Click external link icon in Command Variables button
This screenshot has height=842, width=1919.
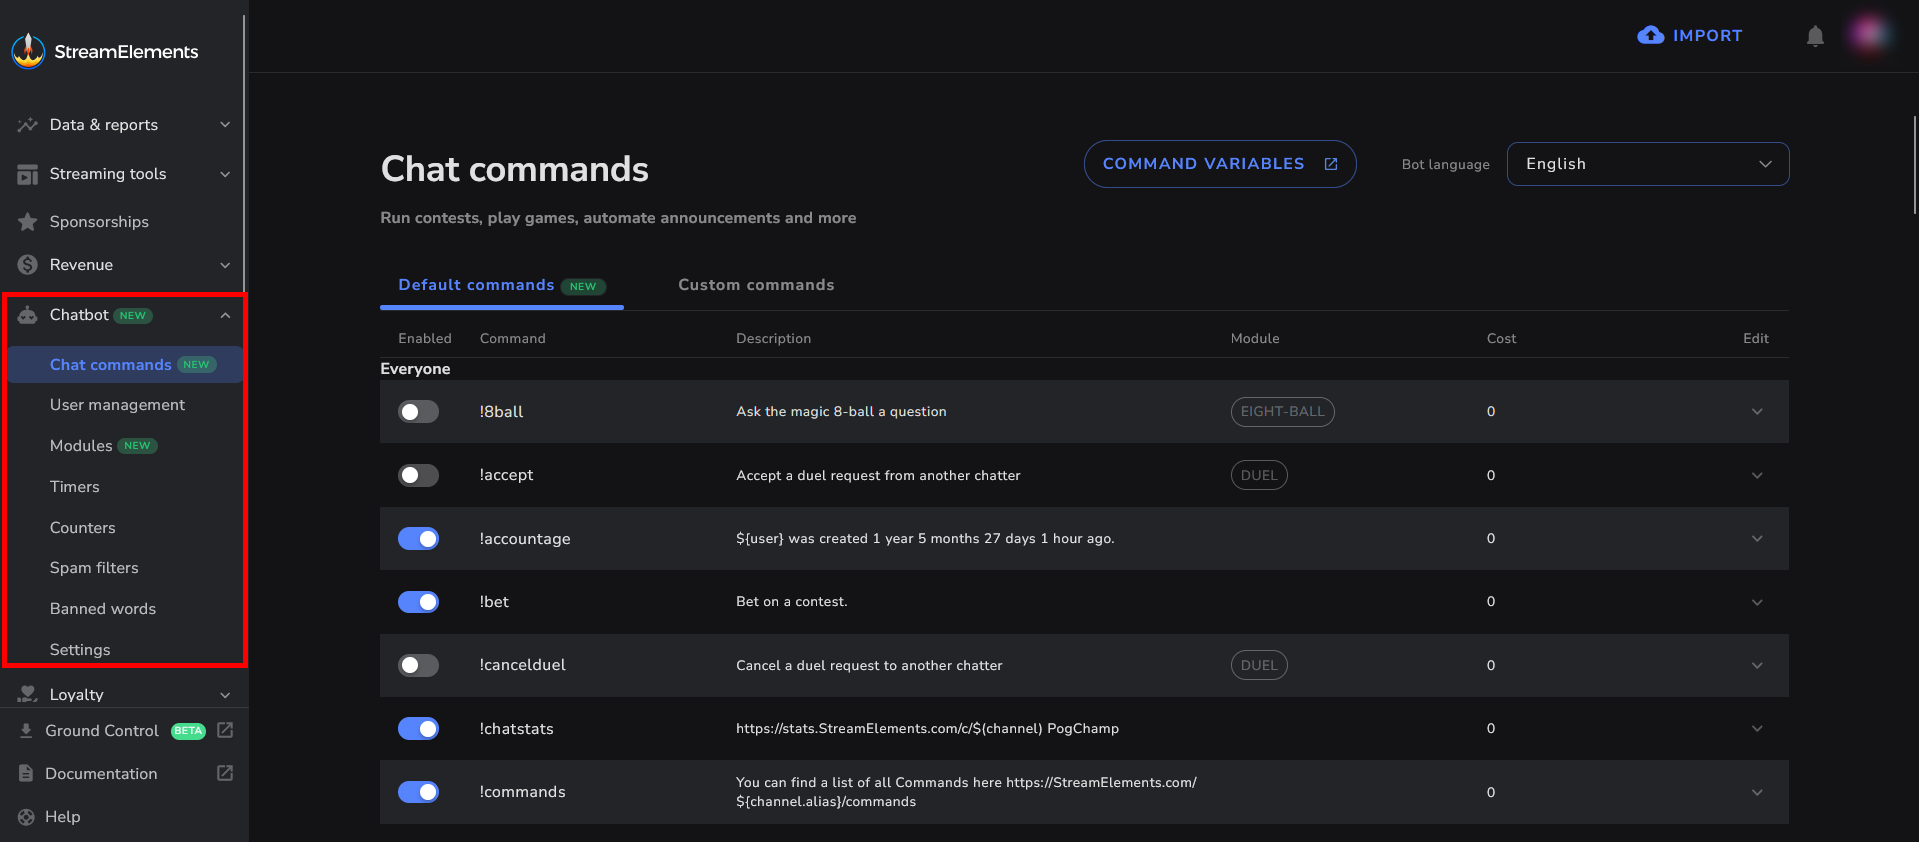pos(1331,164)
